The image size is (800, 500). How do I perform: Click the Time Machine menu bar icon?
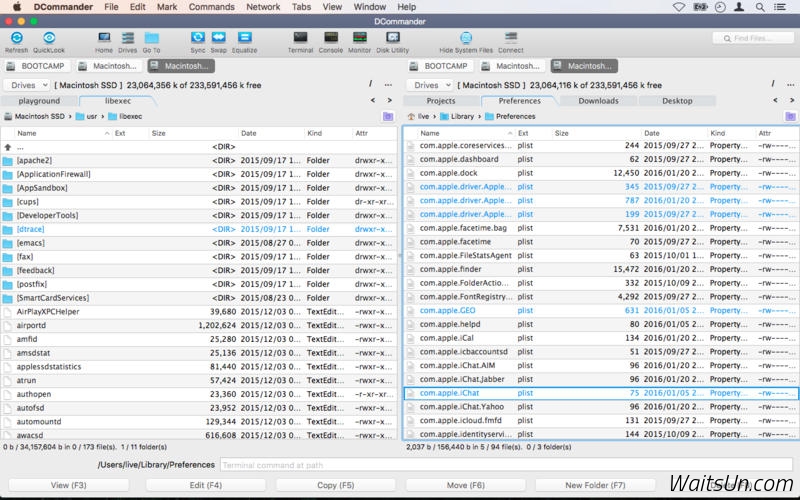[x=720, y=7]
